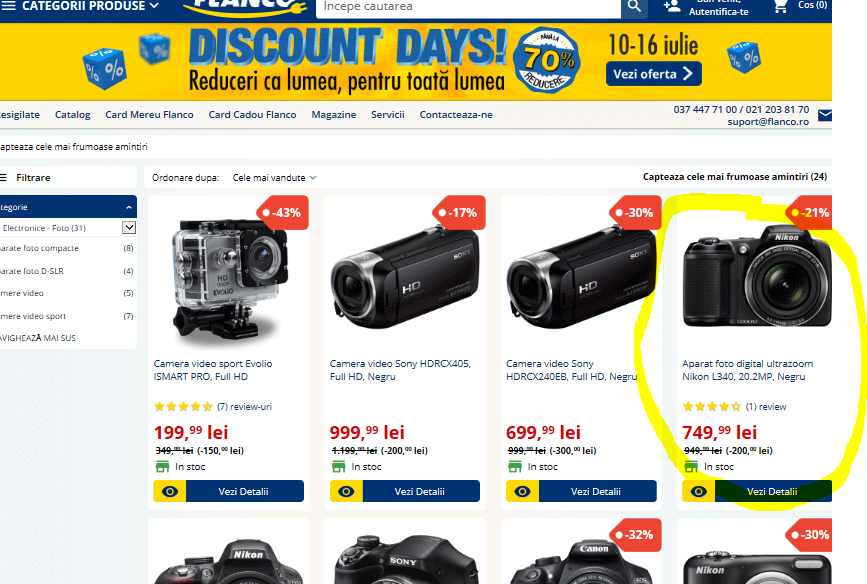Click the eye icon under Sony HDRCX405
This screenshot has width=867, height=584.
(x=346, y=491)
